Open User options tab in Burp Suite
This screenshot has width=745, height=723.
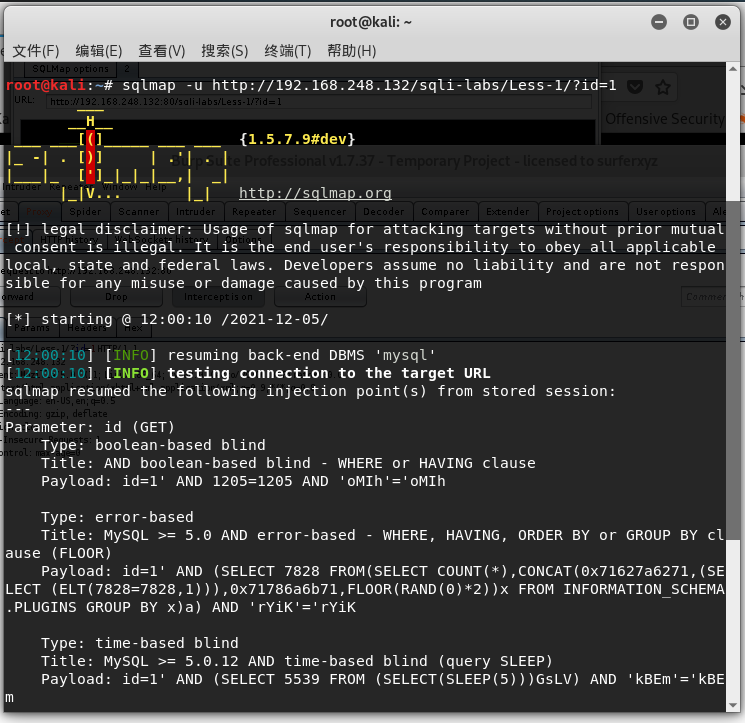pyautogui.click(x=666, y=211)
